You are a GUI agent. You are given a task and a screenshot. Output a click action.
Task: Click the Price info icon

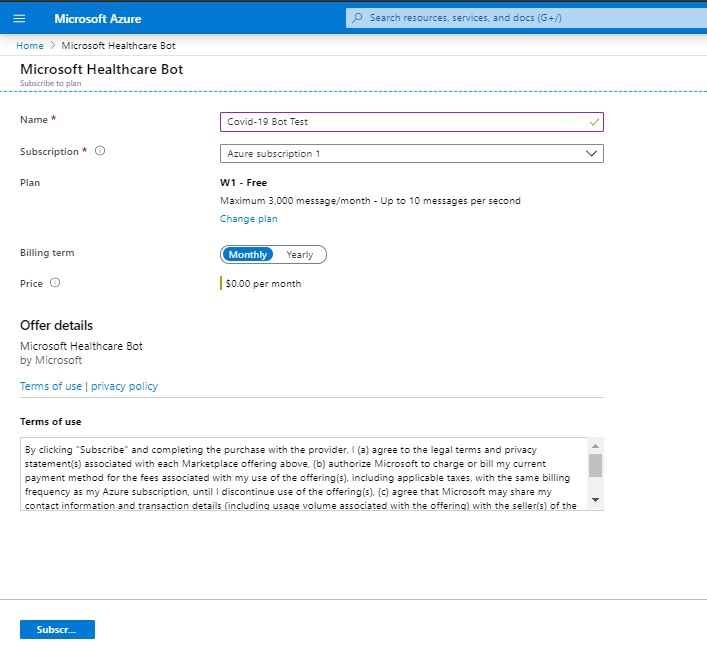point(55,283)
